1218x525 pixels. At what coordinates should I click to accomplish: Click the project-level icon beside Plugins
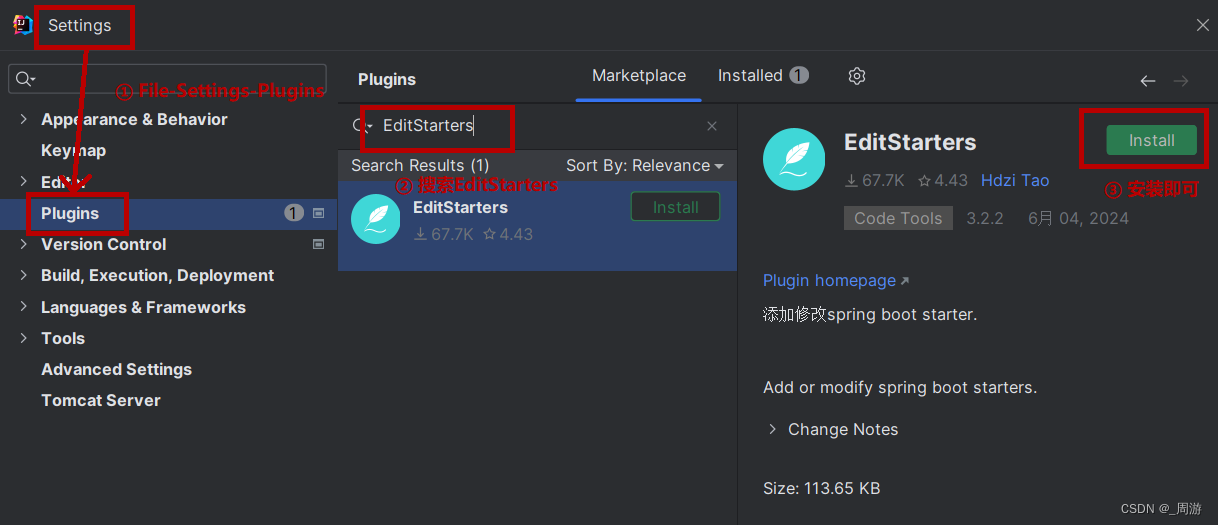pyautogui.click(x=319, y=213)
